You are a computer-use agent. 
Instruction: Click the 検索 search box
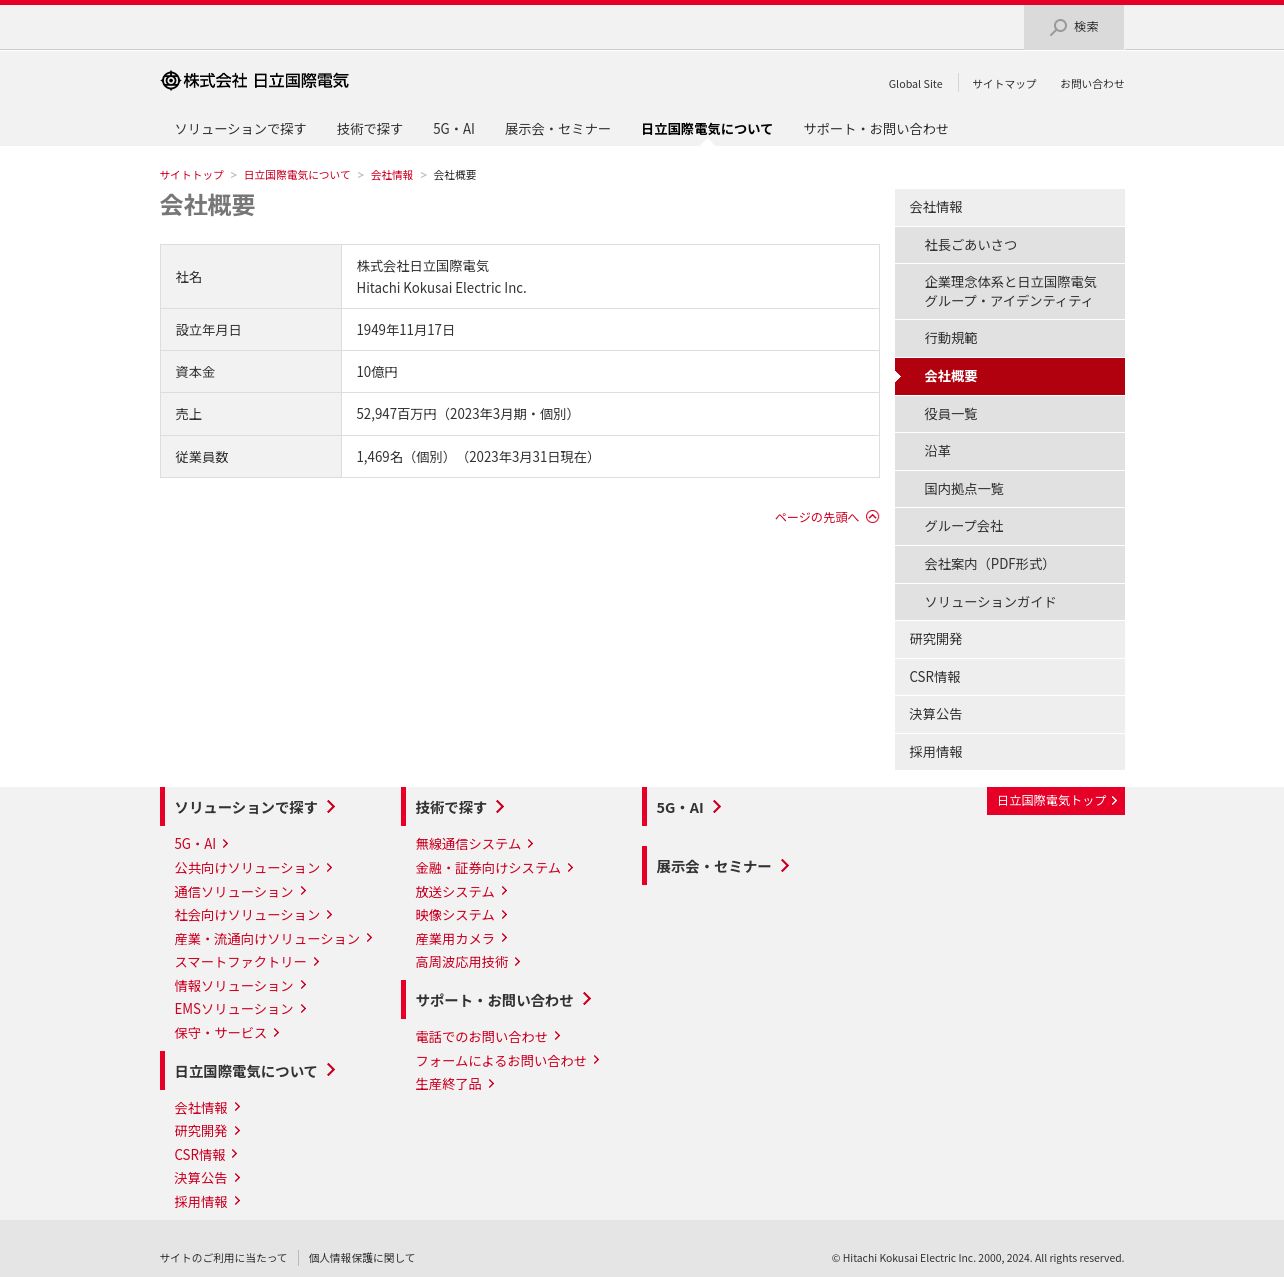coord(1074,27)
